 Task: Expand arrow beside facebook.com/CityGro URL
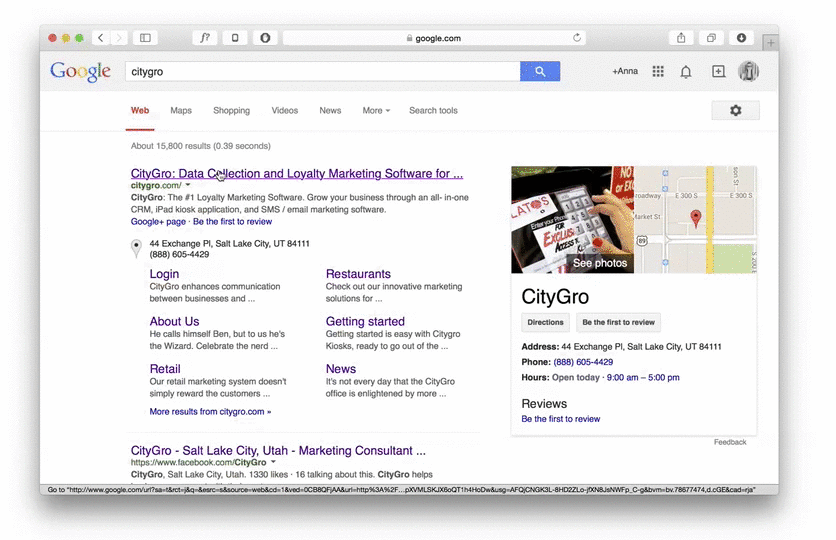tap(273, 462)
